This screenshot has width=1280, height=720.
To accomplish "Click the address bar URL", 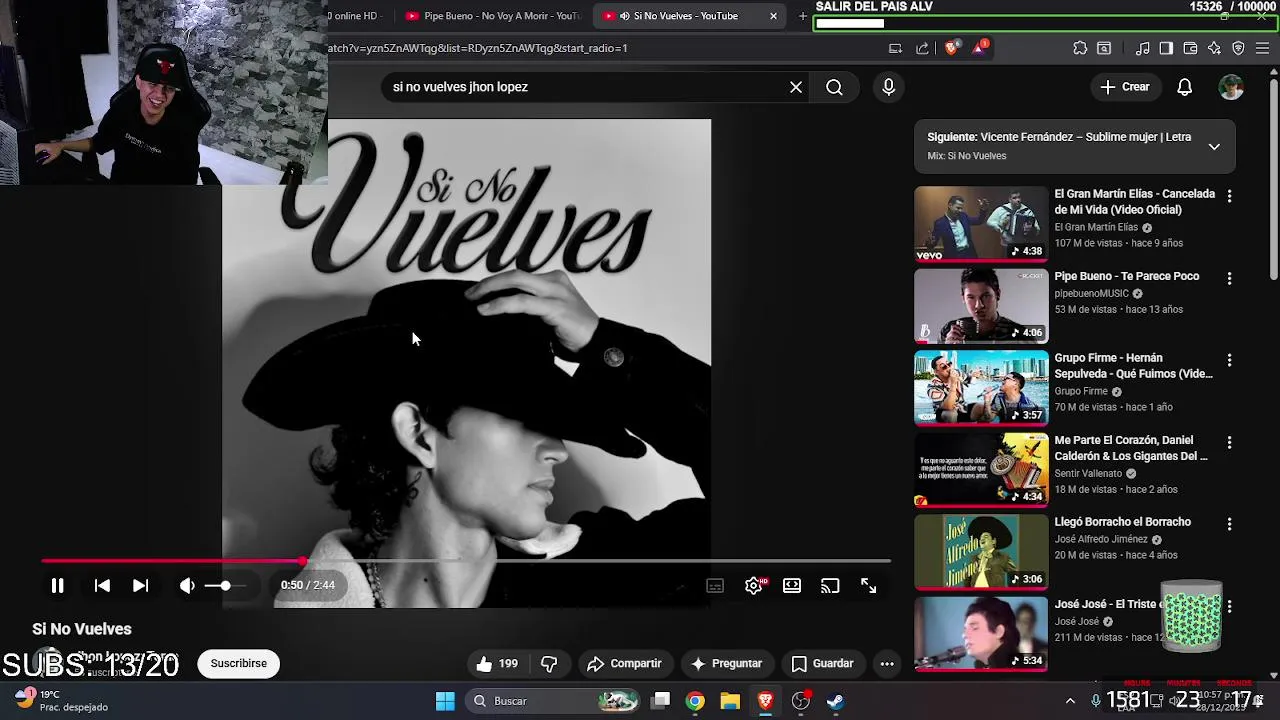I will tap(478, 48).
